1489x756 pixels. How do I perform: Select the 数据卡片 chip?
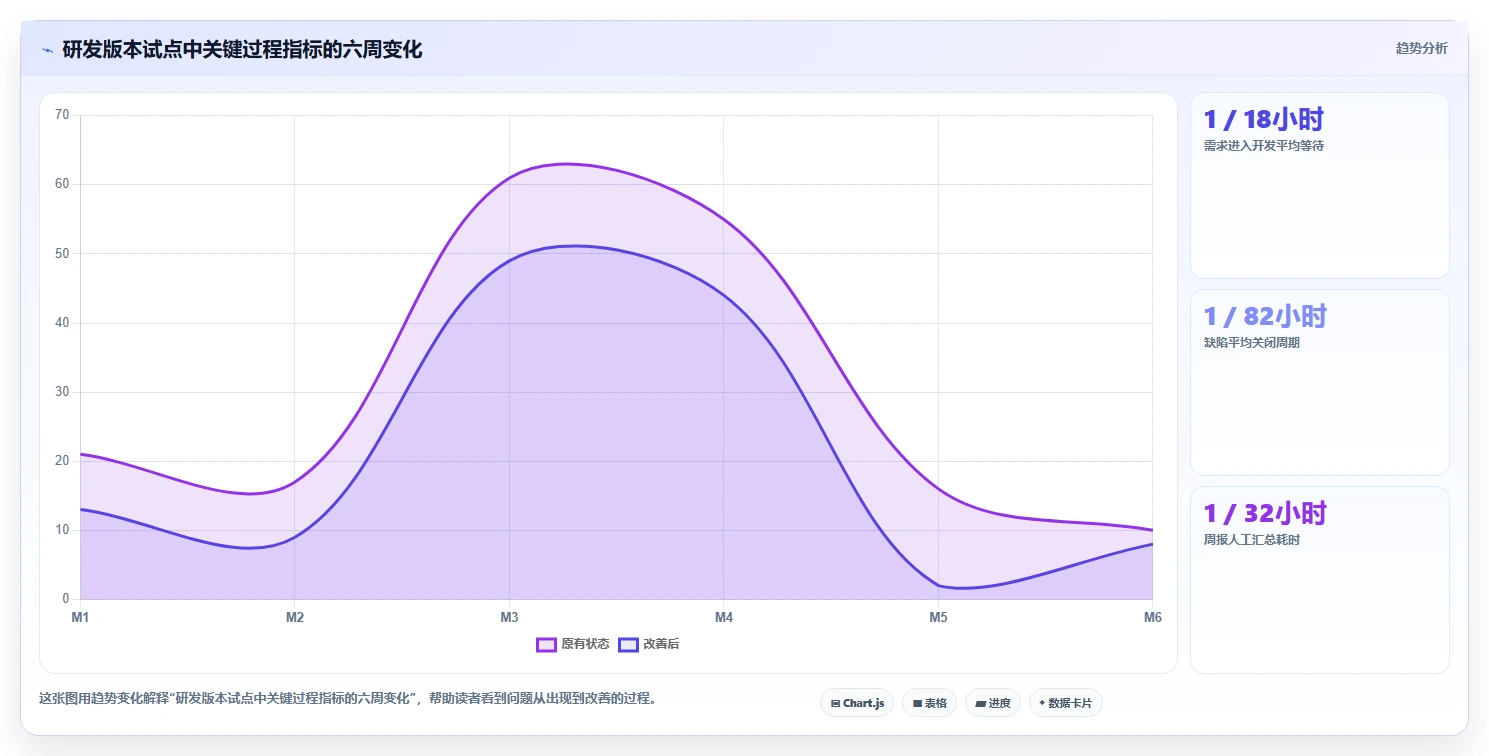point(1065,703)
